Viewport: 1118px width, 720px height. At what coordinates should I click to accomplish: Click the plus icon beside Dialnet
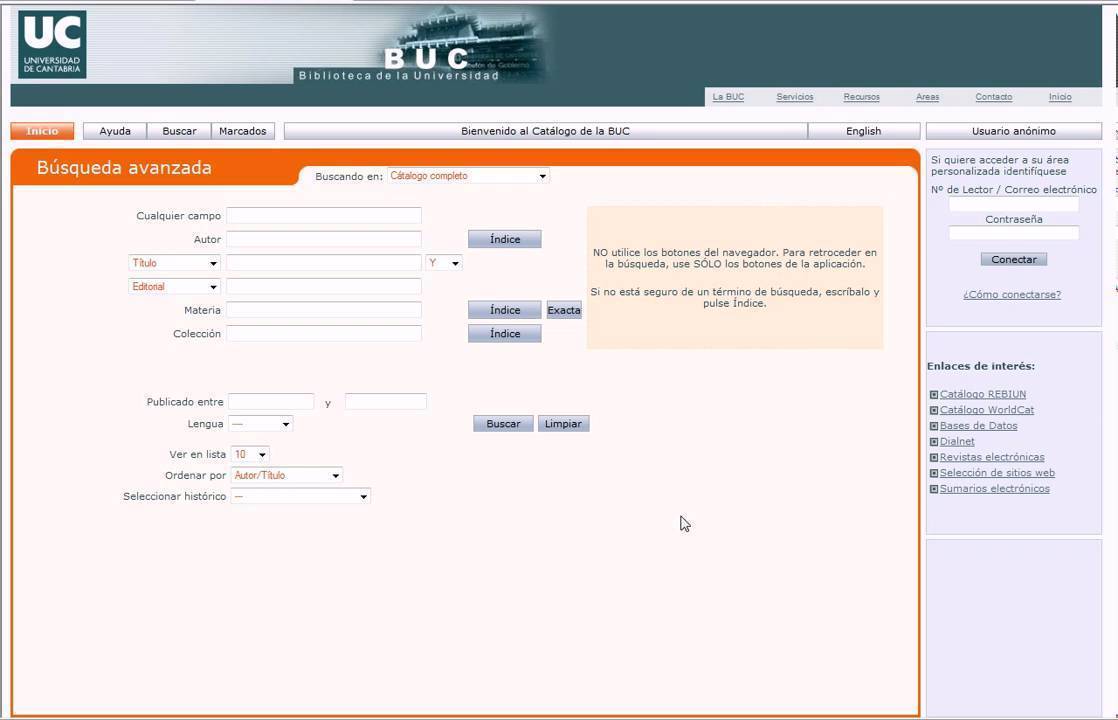934,442
